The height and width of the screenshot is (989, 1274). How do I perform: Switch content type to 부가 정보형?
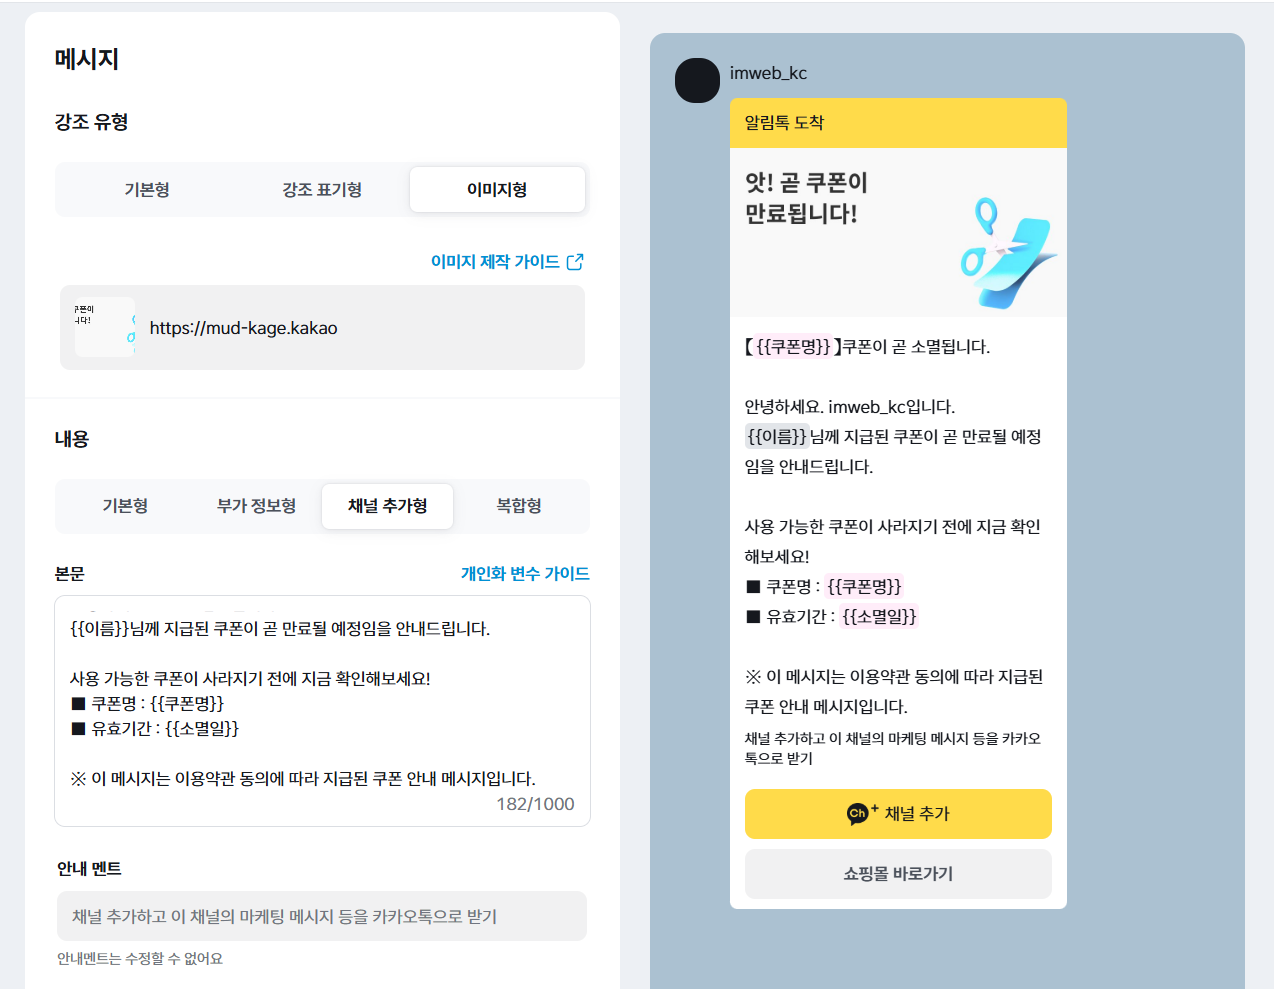tap(256, 506)
